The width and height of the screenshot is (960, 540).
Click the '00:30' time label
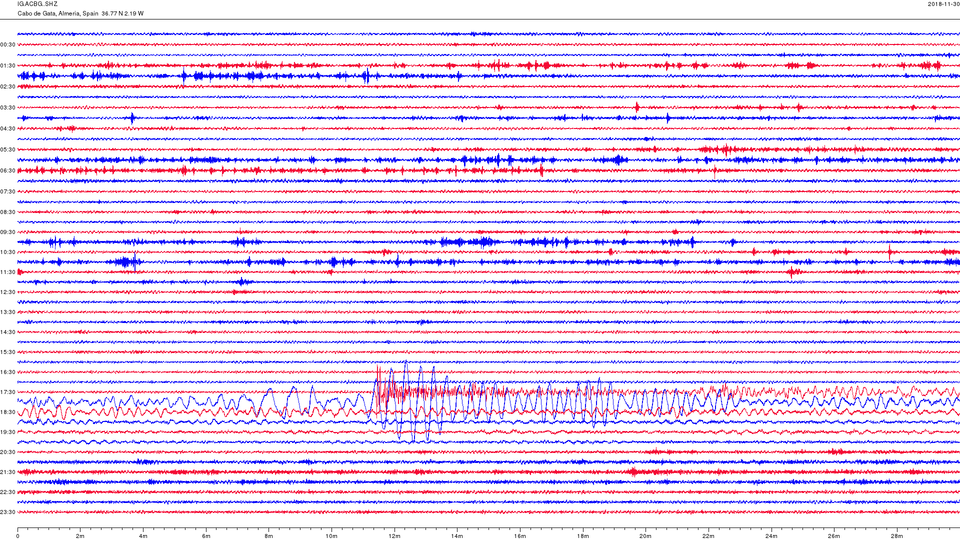click(x=8, y=45)
